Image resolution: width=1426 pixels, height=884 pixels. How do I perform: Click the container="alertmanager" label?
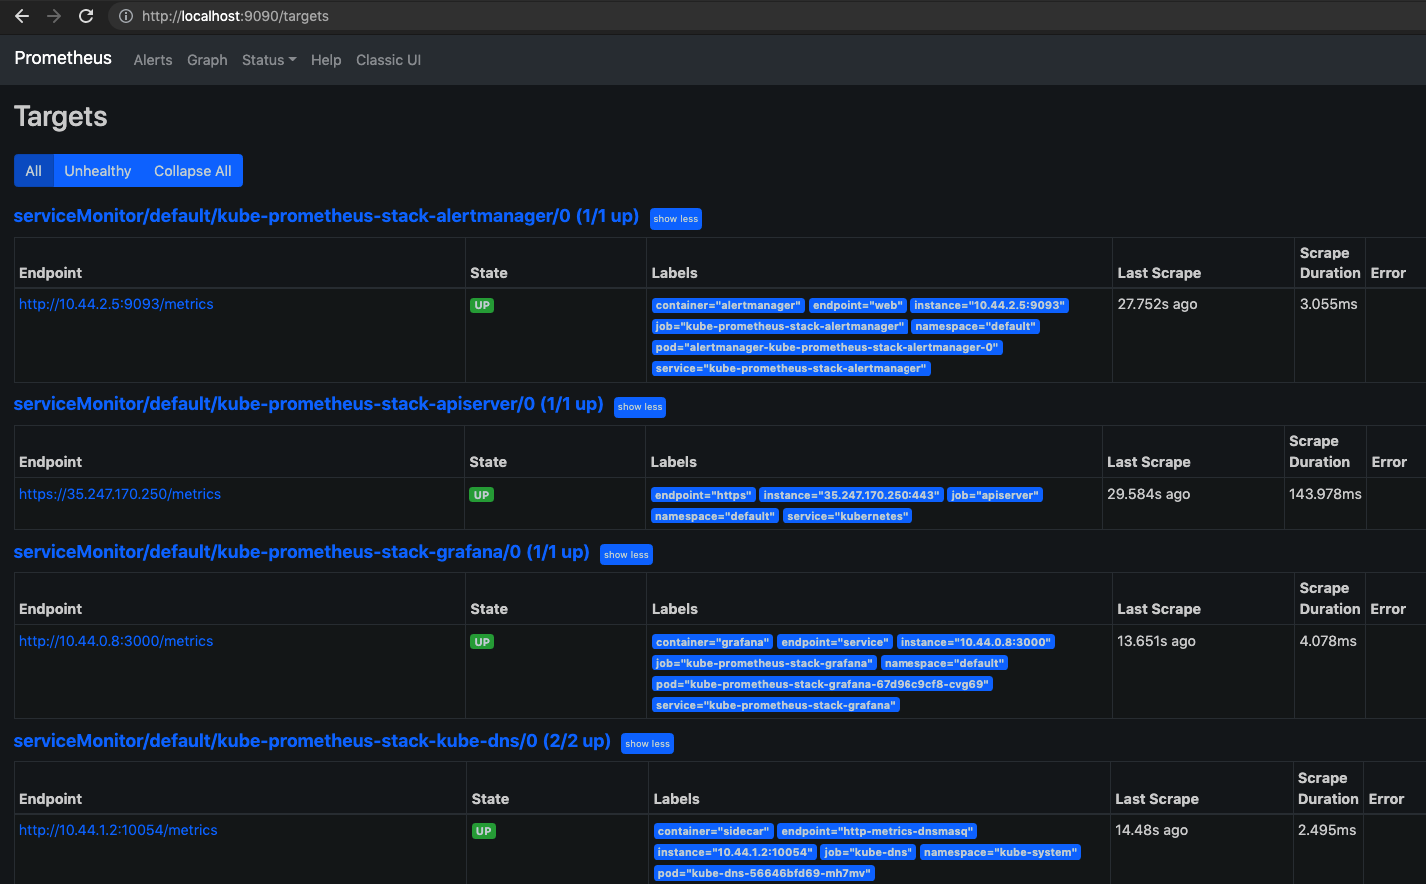coord(728,306)
